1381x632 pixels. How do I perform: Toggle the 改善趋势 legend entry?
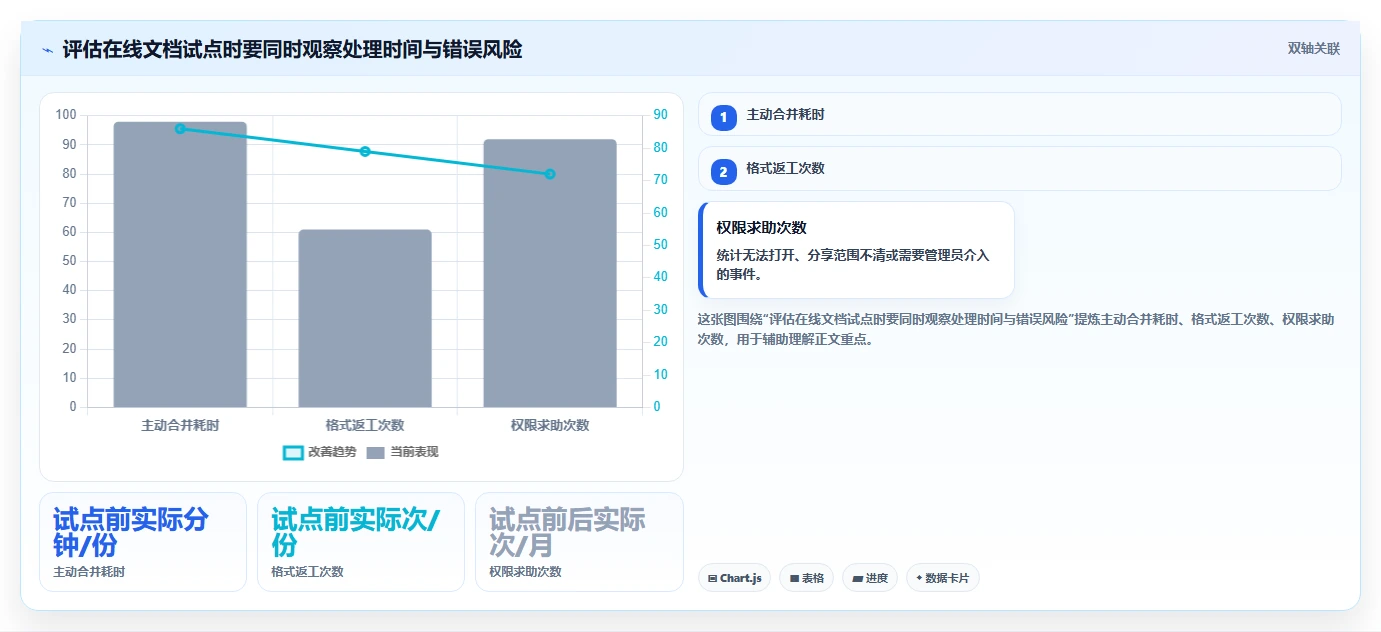tap(320, 452)
